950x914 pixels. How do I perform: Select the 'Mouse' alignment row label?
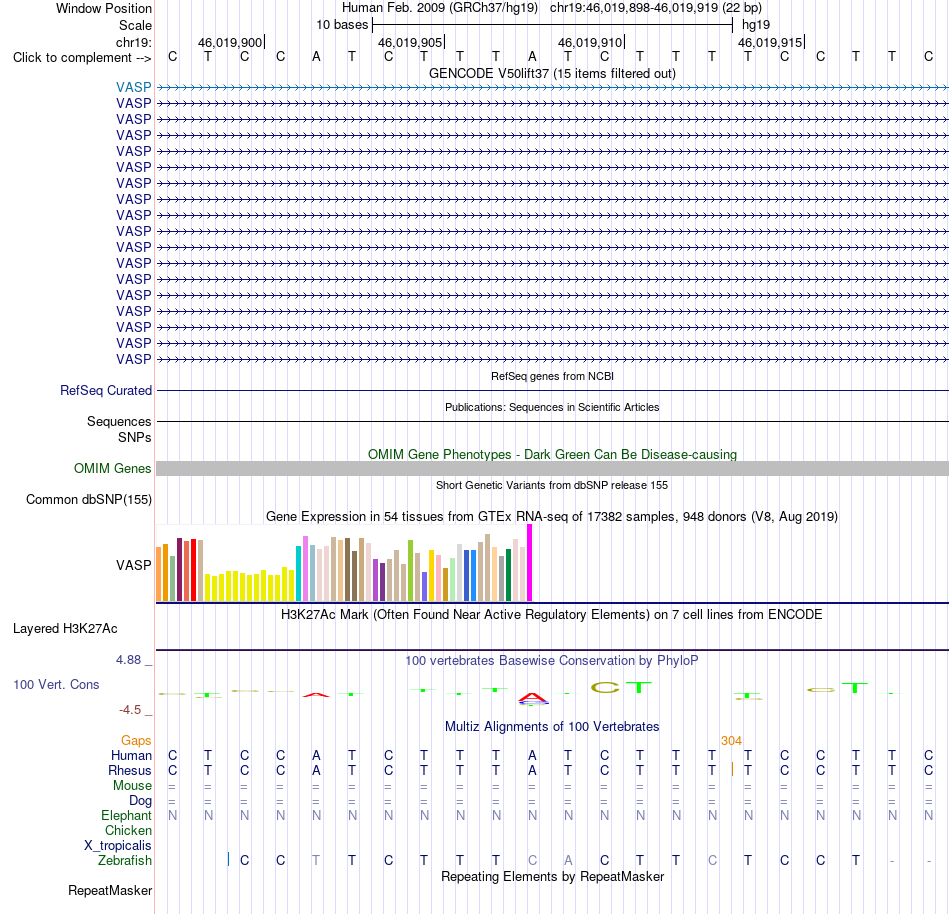(133, 786)
